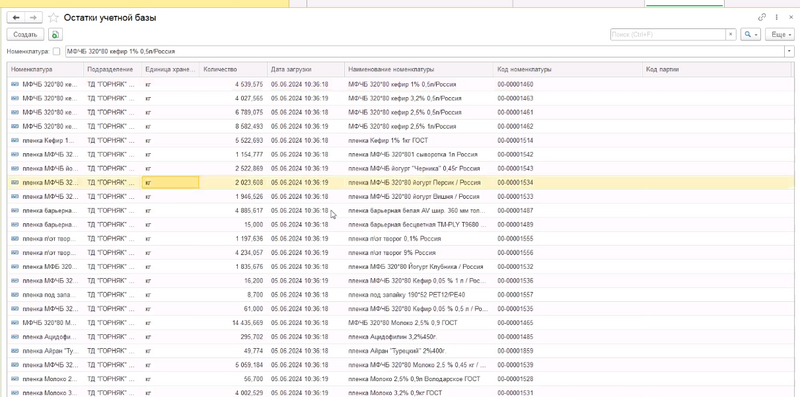Click row icon for code 00-00001463
This screenshot has width=800, height=397.
(15, 98)
